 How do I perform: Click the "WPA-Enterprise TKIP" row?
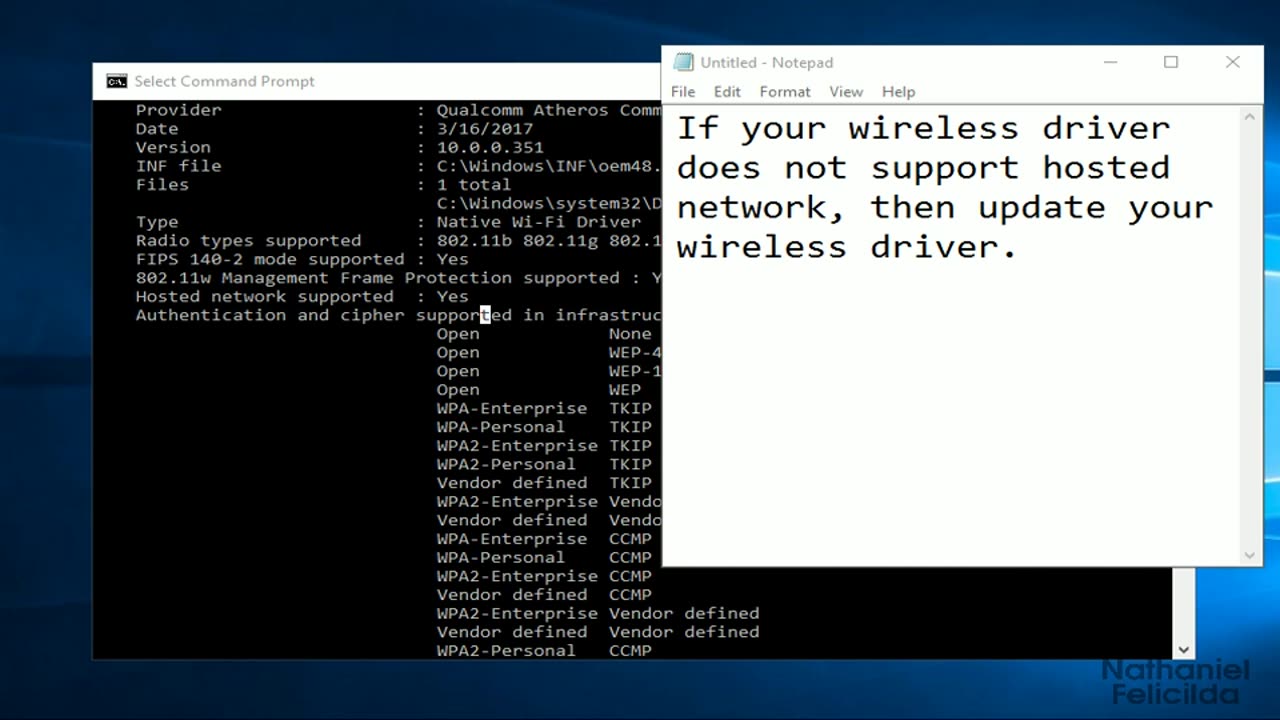coord(544,408)
